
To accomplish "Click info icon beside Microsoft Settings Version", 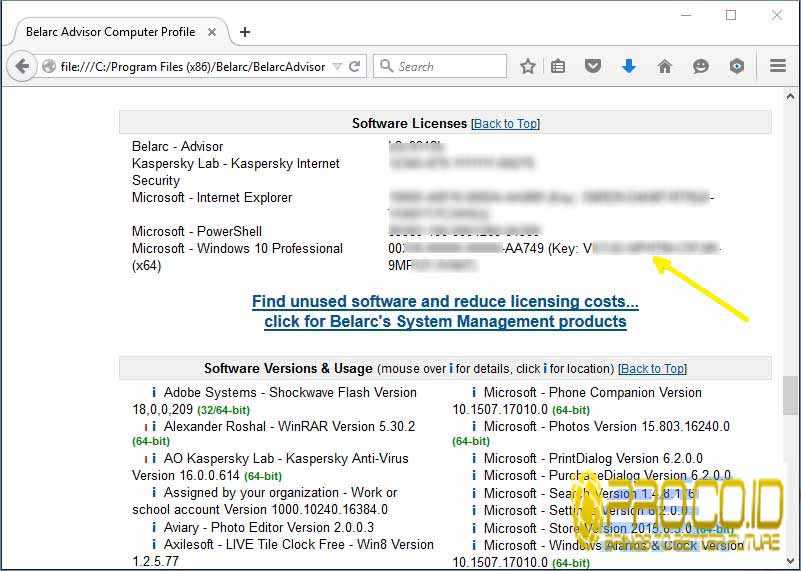I will coord(474,510).
